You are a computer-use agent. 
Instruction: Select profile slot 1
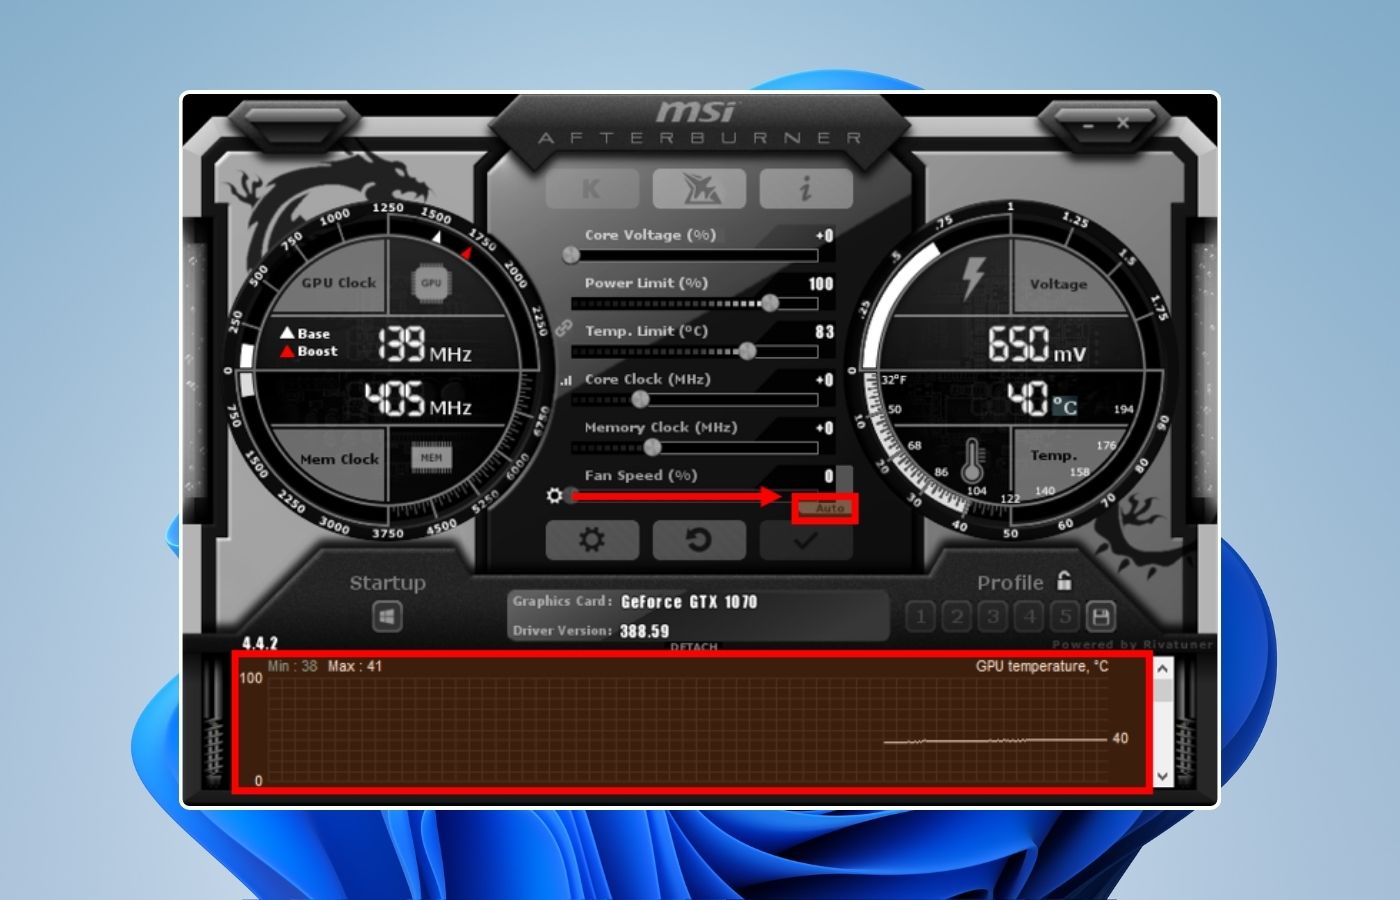click(920, 616)
